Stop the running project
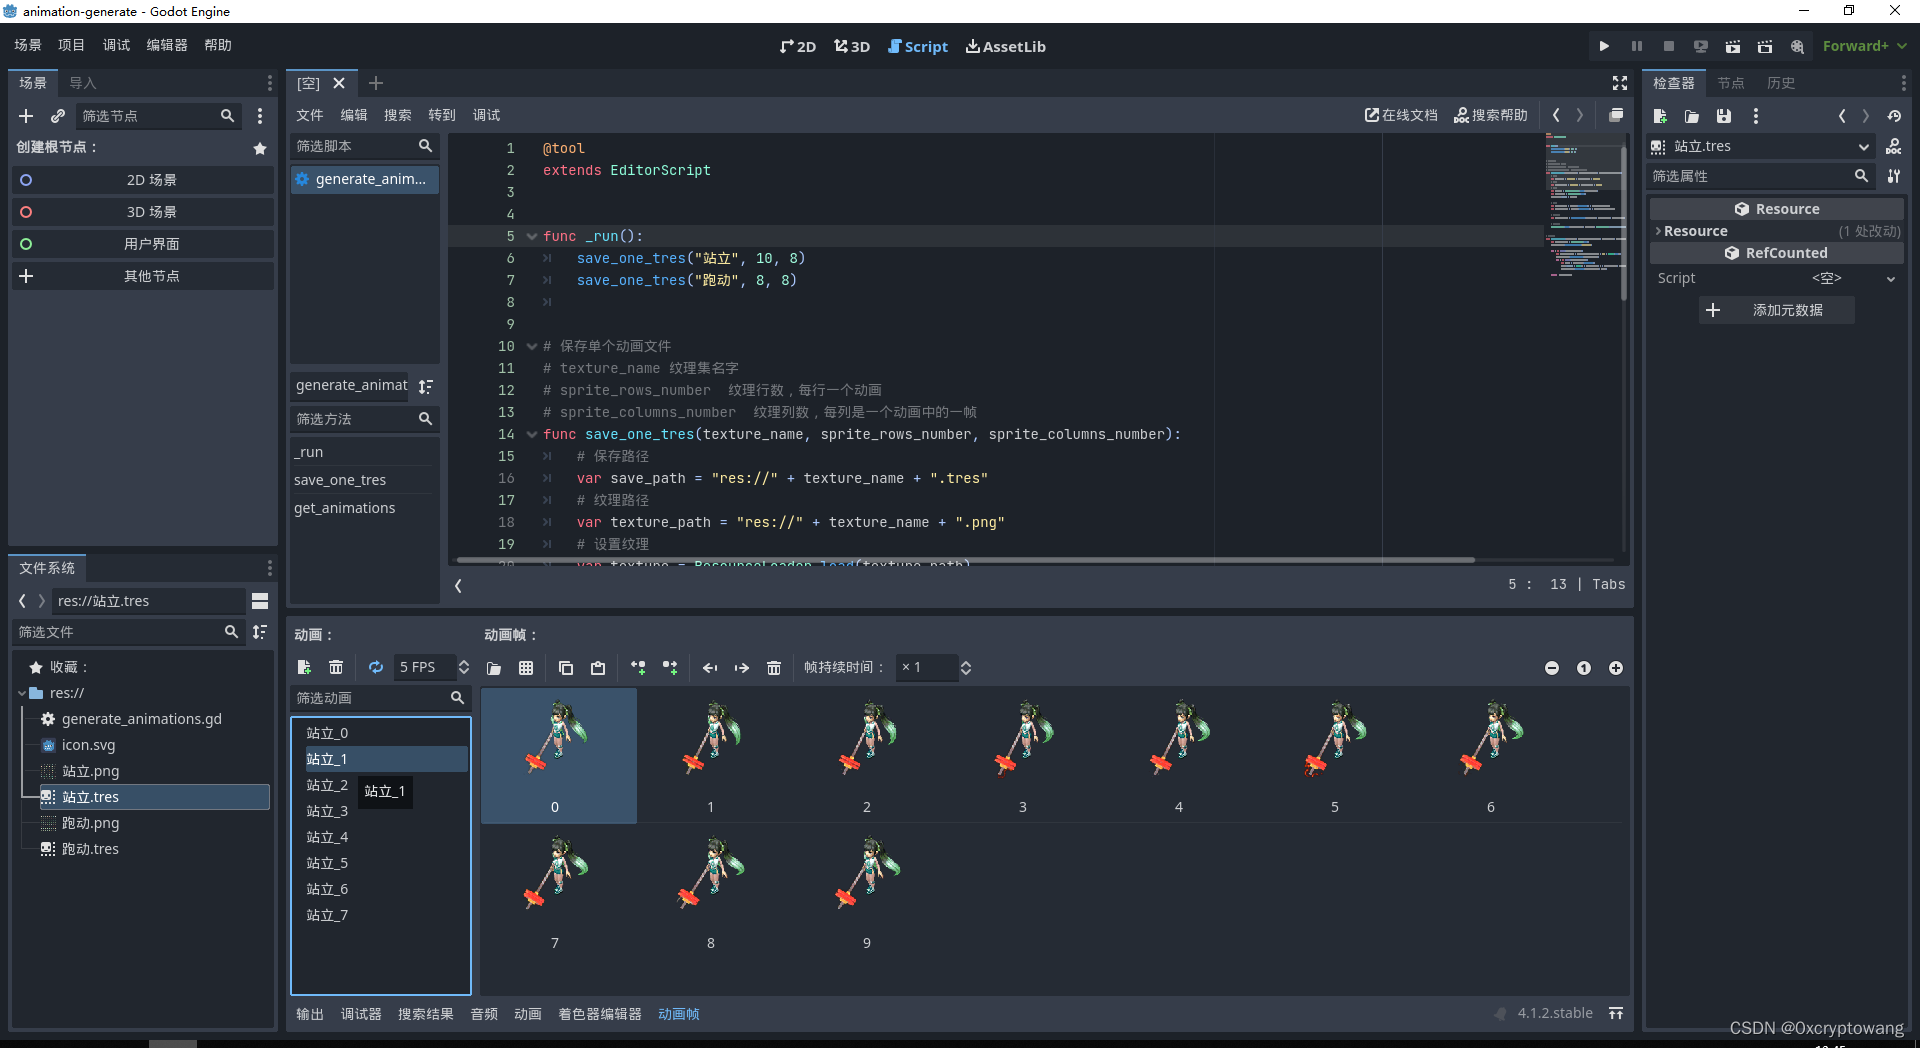Image resolution: width=1920 pixels, height=1048 pixels. [x=1669, y=46]
